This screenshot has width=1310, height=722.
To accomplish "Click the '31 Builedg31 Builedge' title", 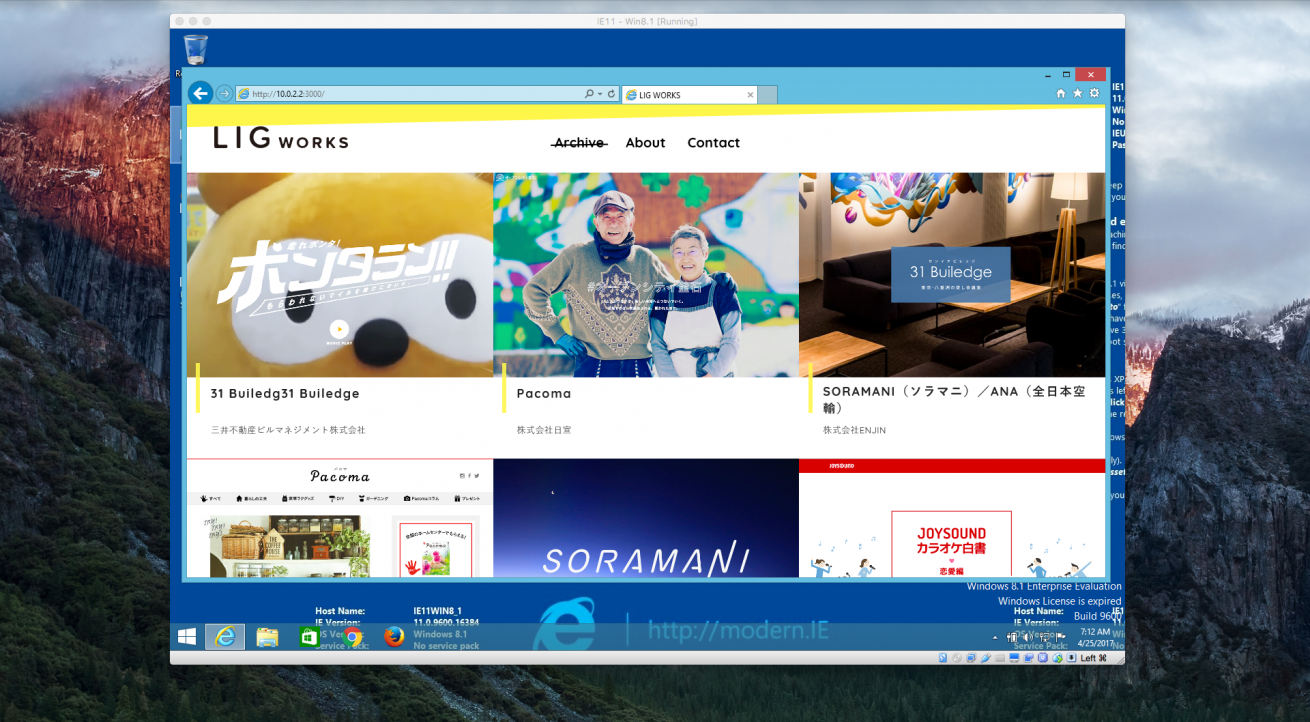I will (x=285, y=393).
